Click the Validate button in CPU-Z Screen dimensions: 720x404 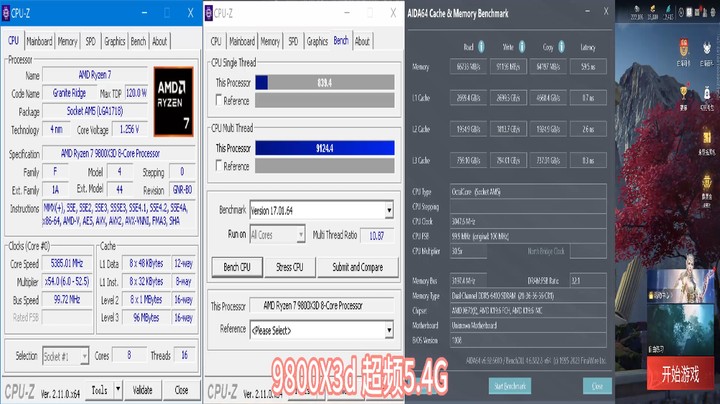(142, 390)
